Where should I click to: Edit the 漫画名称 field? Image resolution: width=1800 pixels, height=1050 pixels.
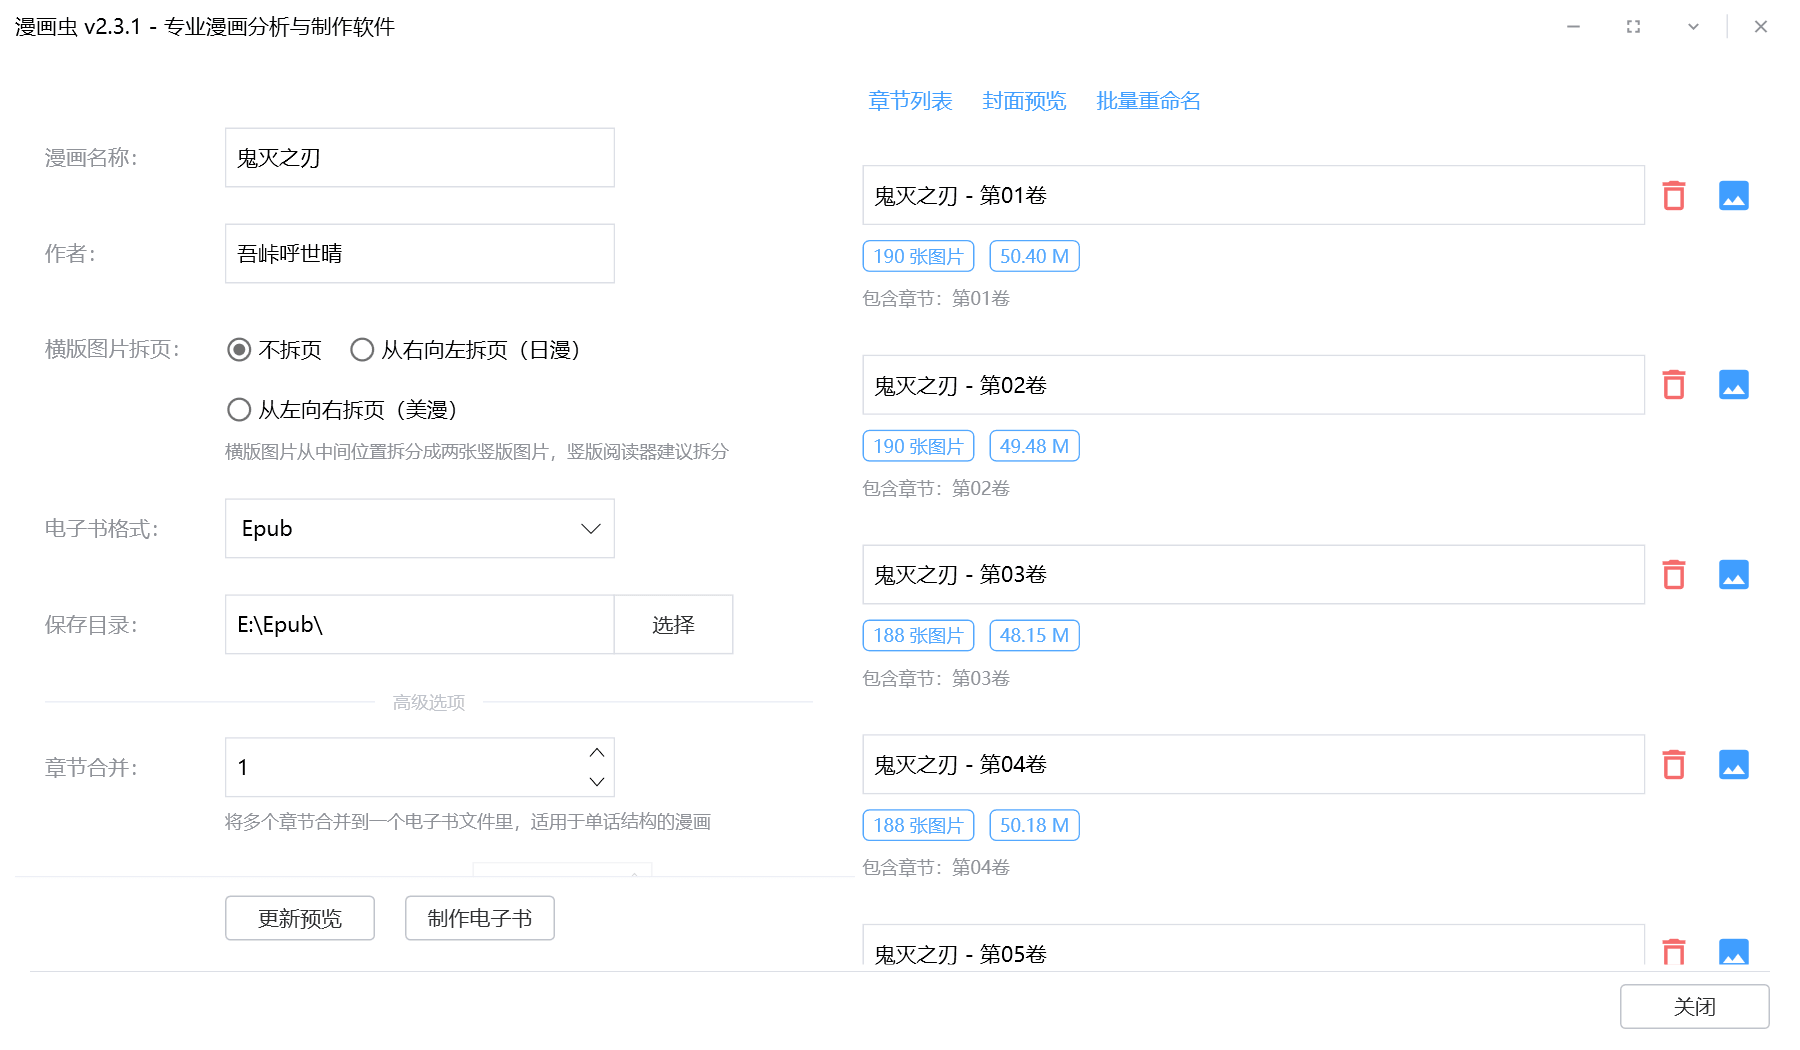(419, 158)
